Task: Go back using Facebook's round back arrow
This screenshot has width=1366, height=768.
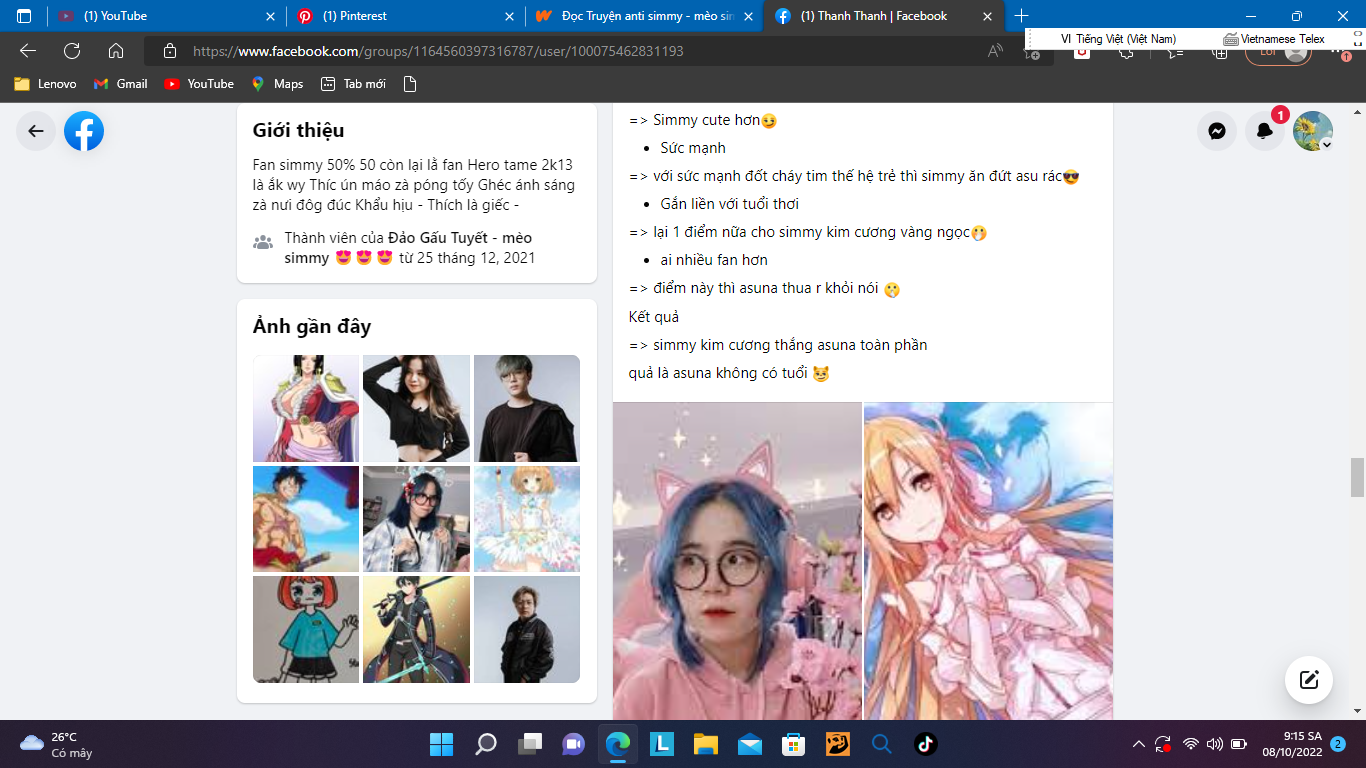Action: 36,131
